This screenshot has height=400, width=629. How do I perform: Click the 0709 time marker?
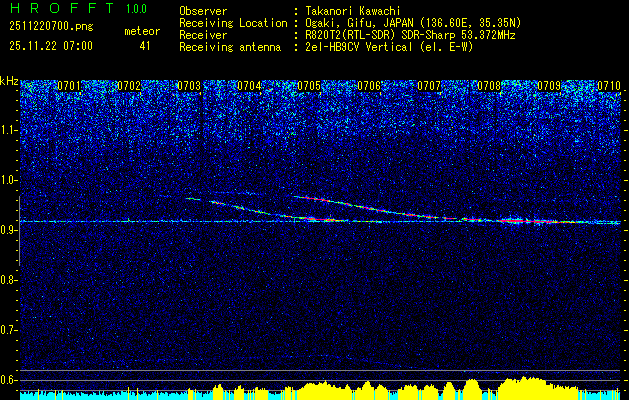pyautogui.click(x=549, y=86)
